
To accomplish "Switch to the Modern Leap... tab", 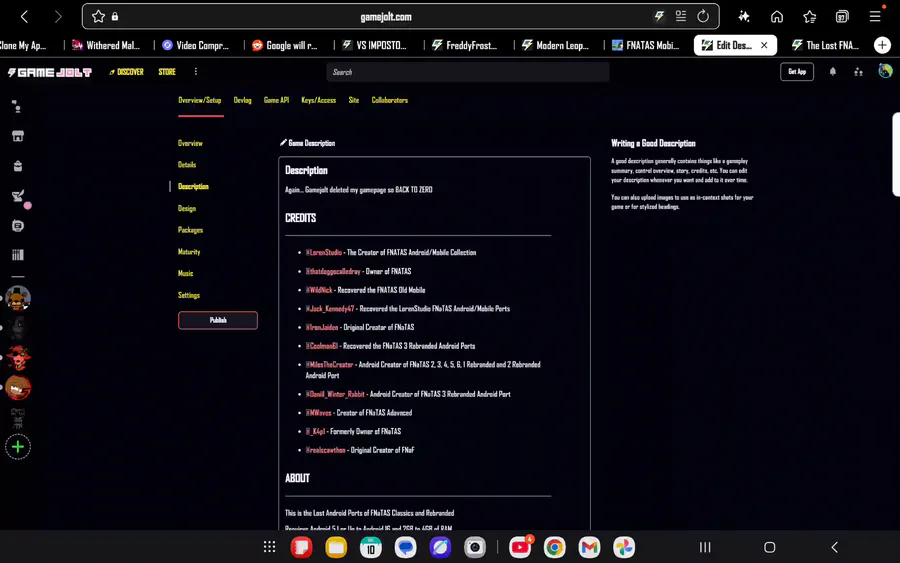I will click(x=555, y=45).
